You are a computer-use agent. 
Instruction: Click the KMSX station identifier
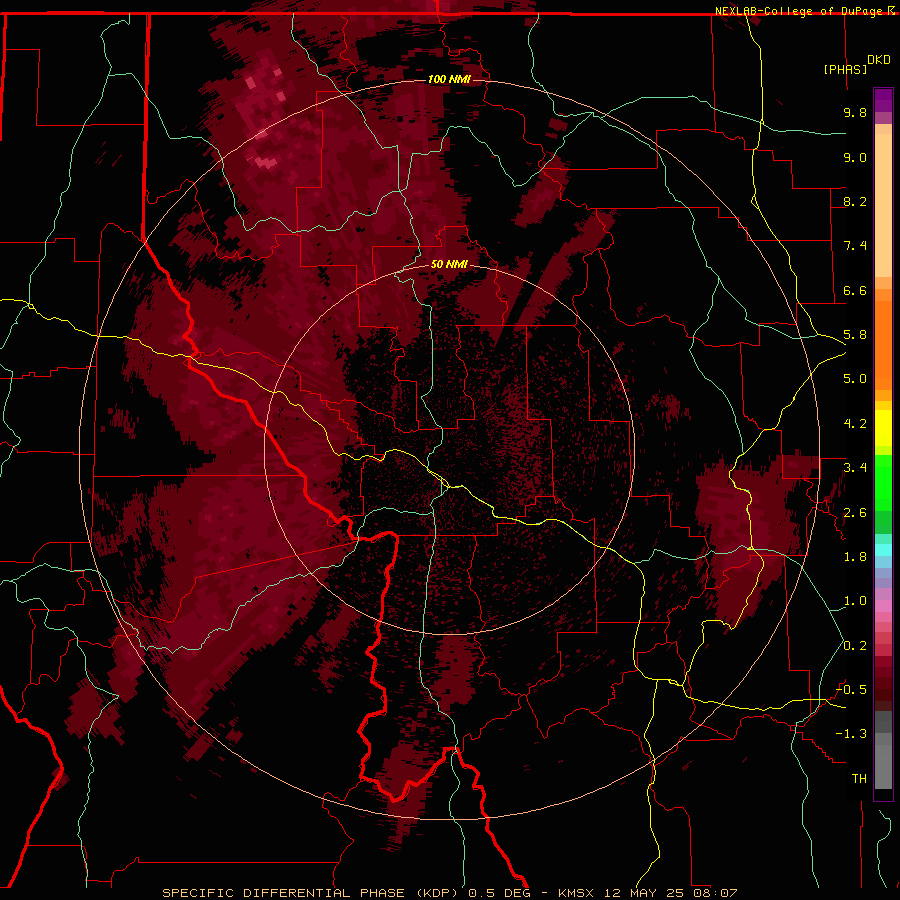576,893
